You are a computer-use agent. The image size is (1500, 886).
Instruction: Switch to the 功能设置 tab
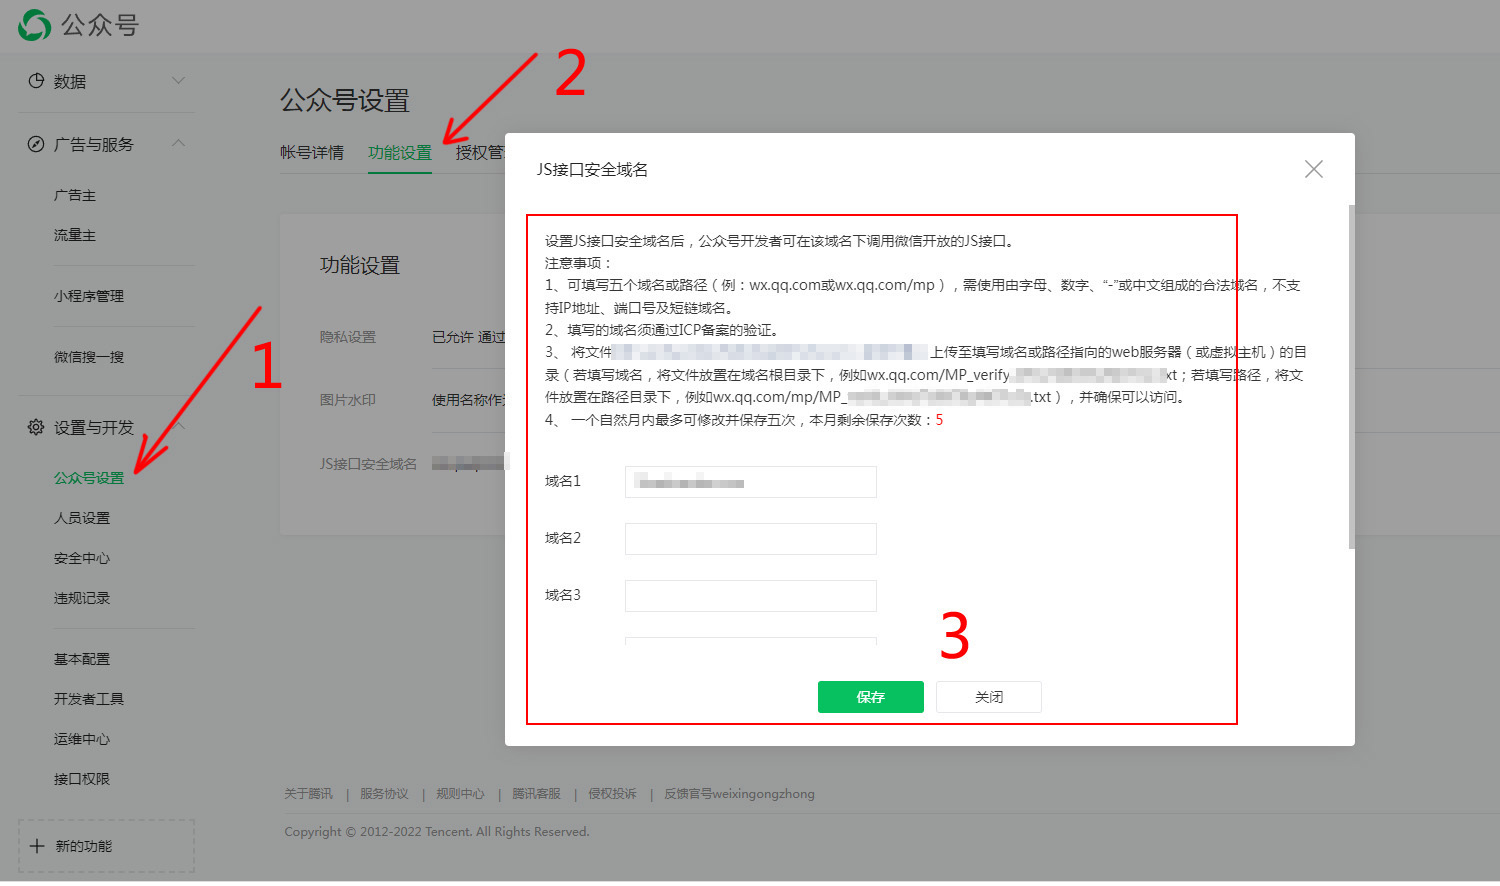(x=400, y=152)
